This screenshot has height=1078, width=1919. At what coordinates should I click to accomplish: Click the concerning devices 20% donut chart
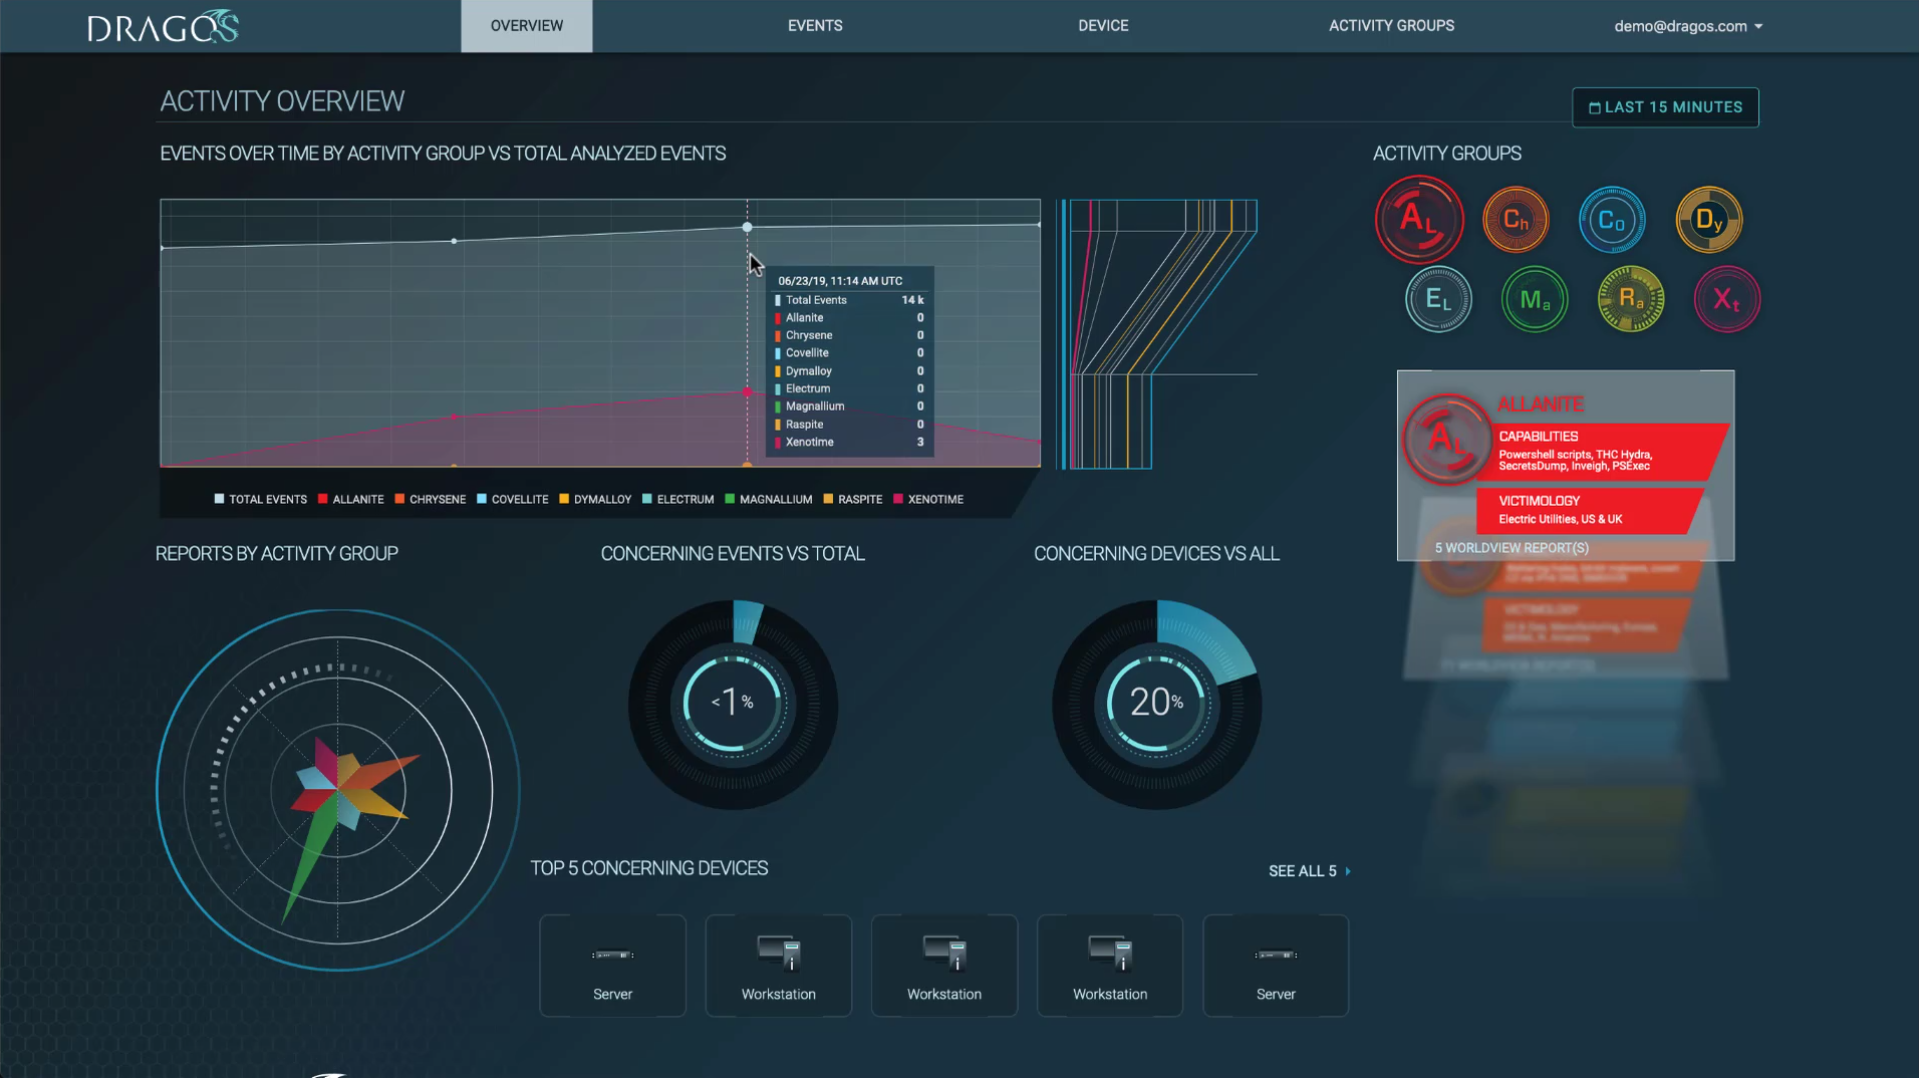click(1157, 704)
